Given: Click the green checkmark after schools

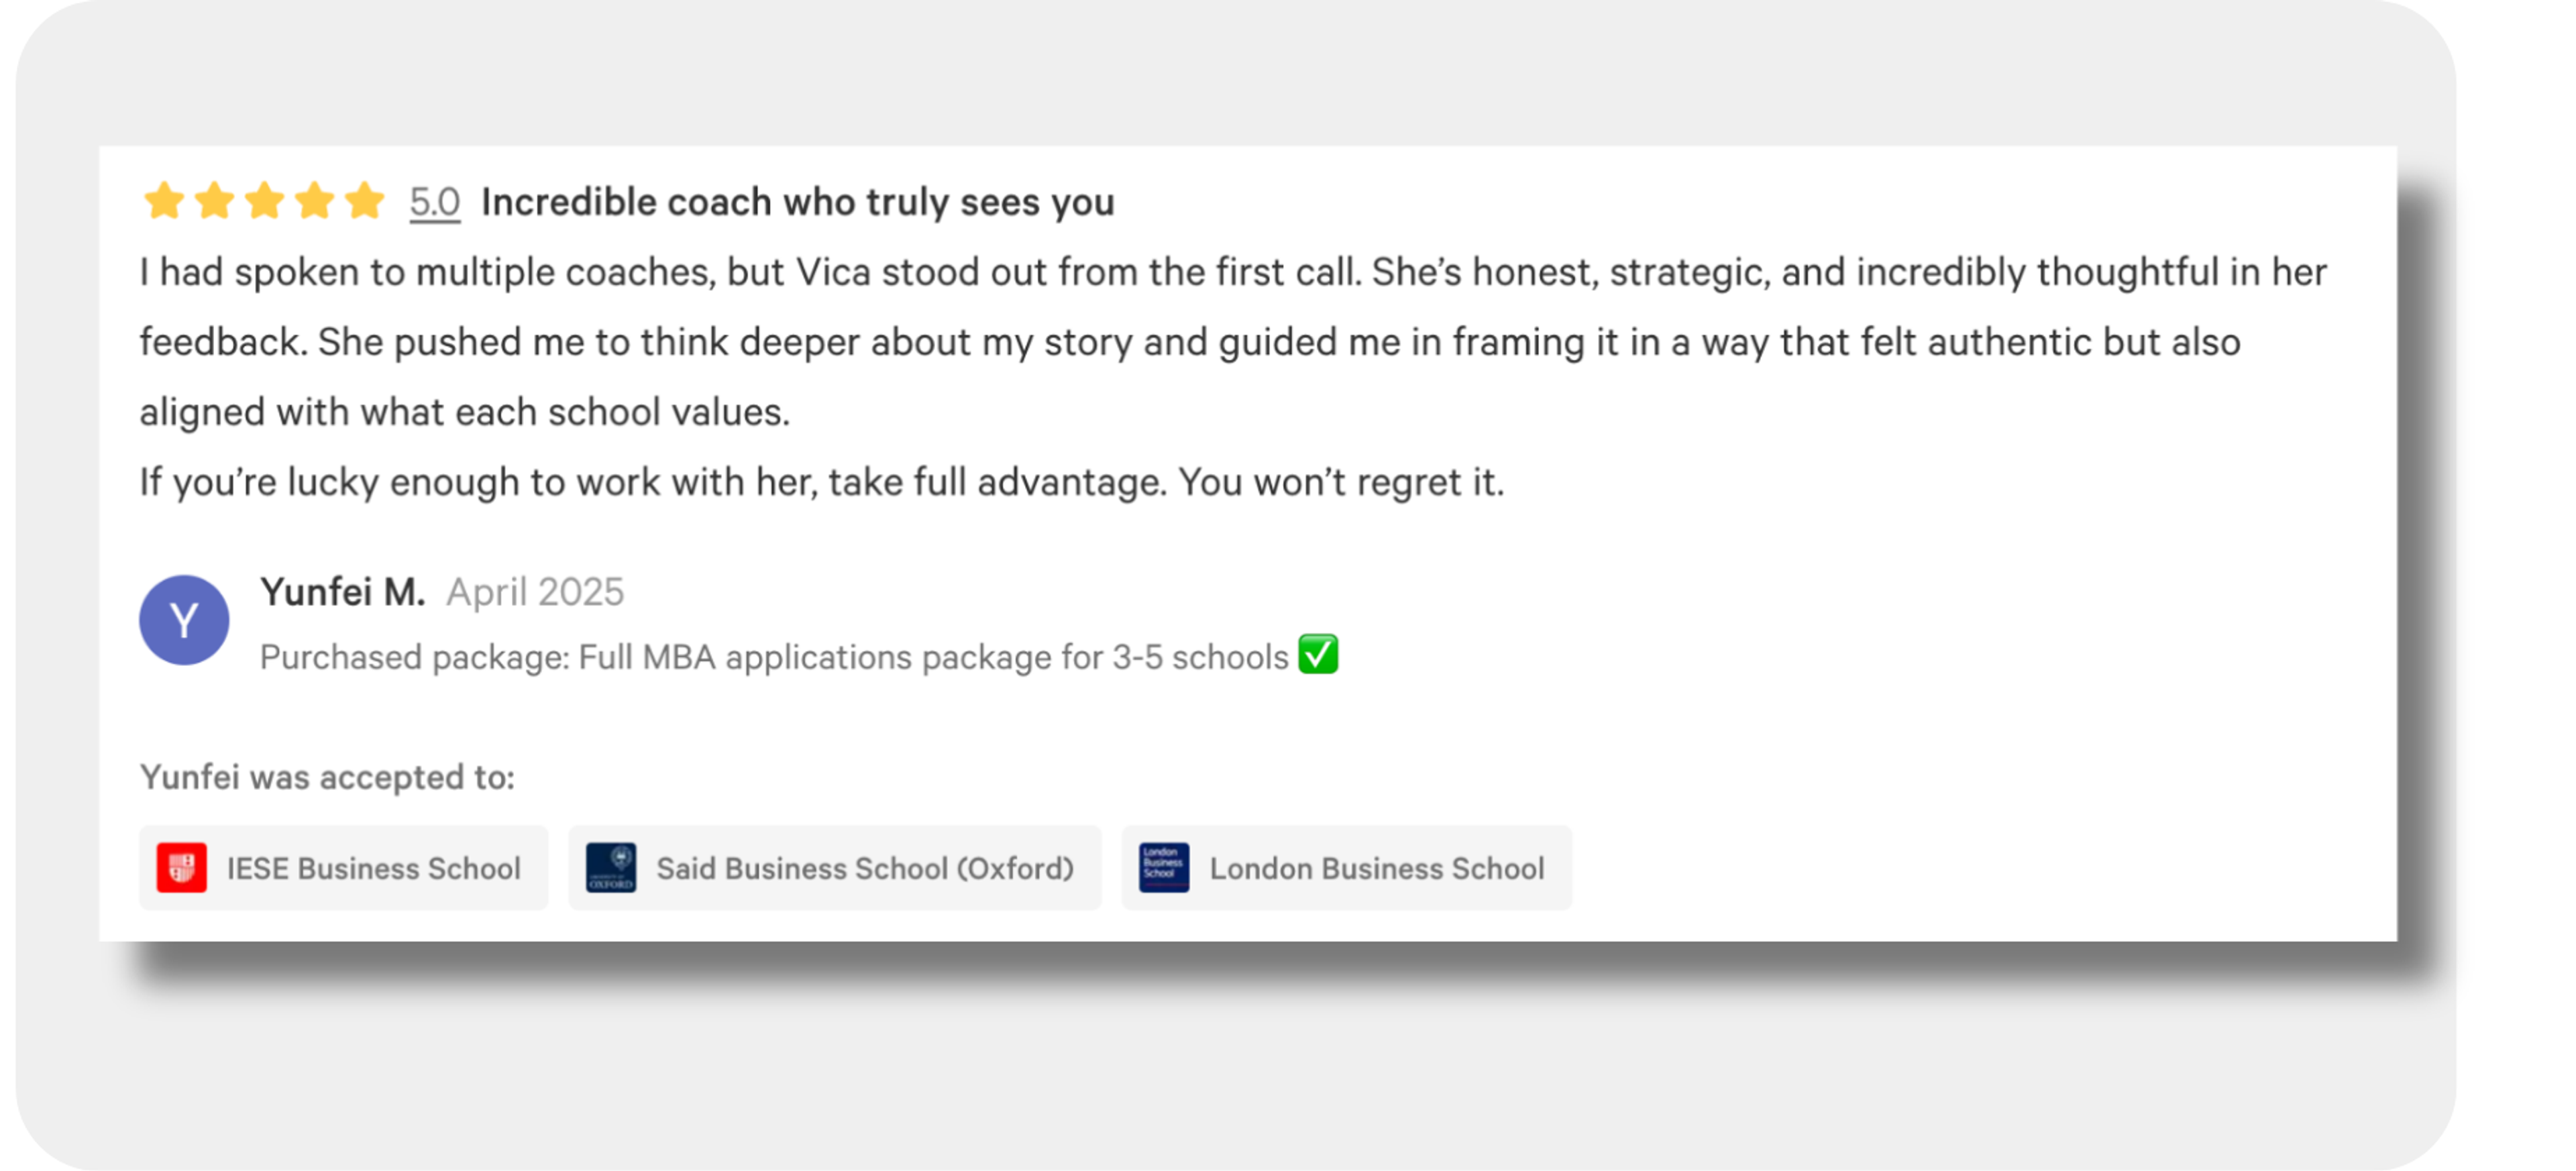Looking at the screenshot, I should coord(1317,655).
